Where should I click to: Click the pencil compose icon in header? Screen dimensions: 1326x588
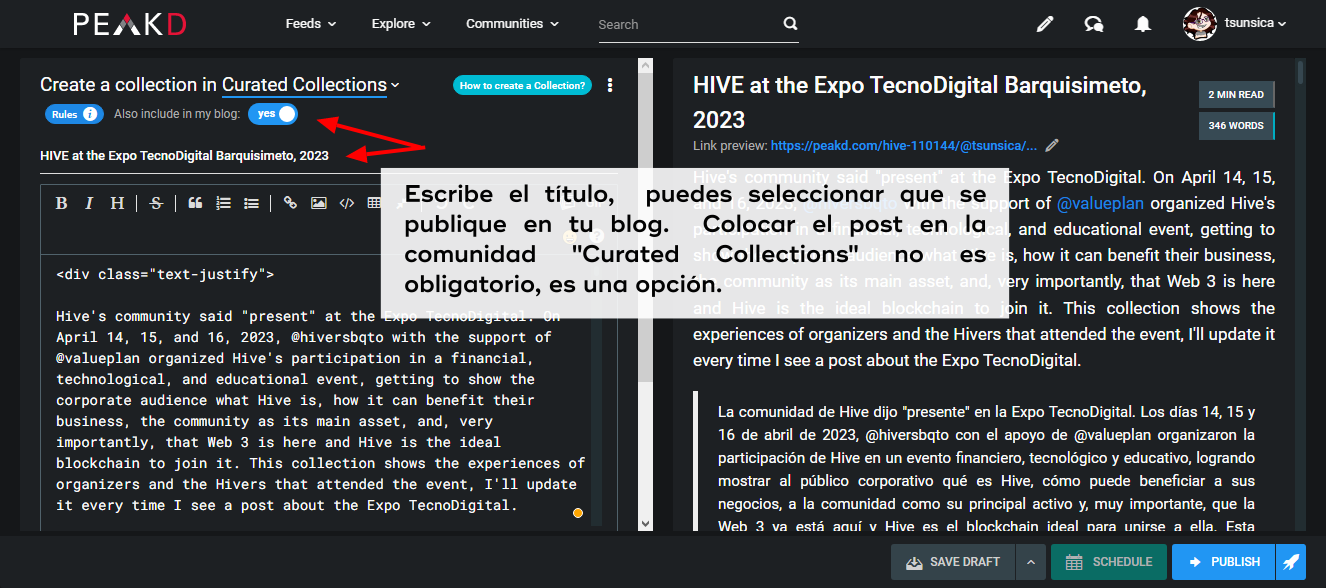click(x=1045, y=24)
